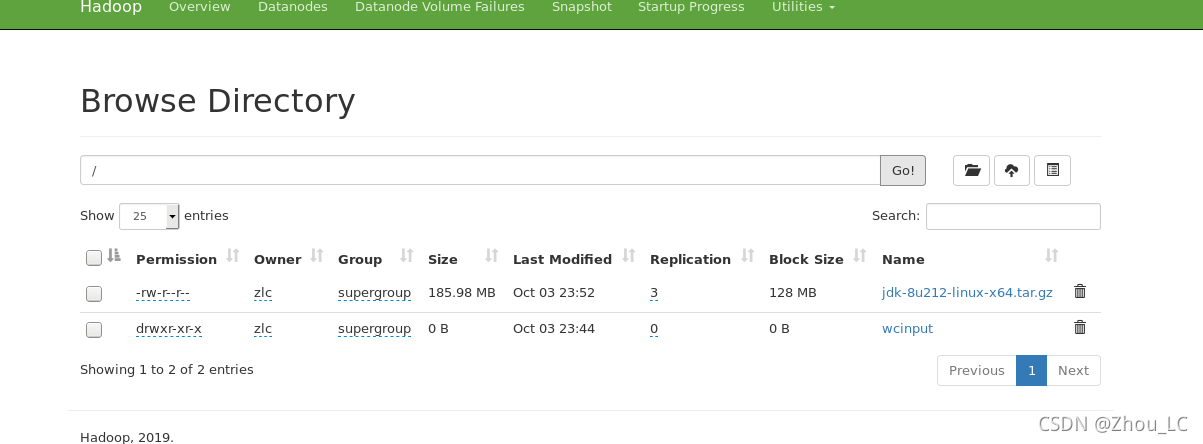1203x444 pixels.
Task: Click the Next page button
Action: (x=1073, y=370)
